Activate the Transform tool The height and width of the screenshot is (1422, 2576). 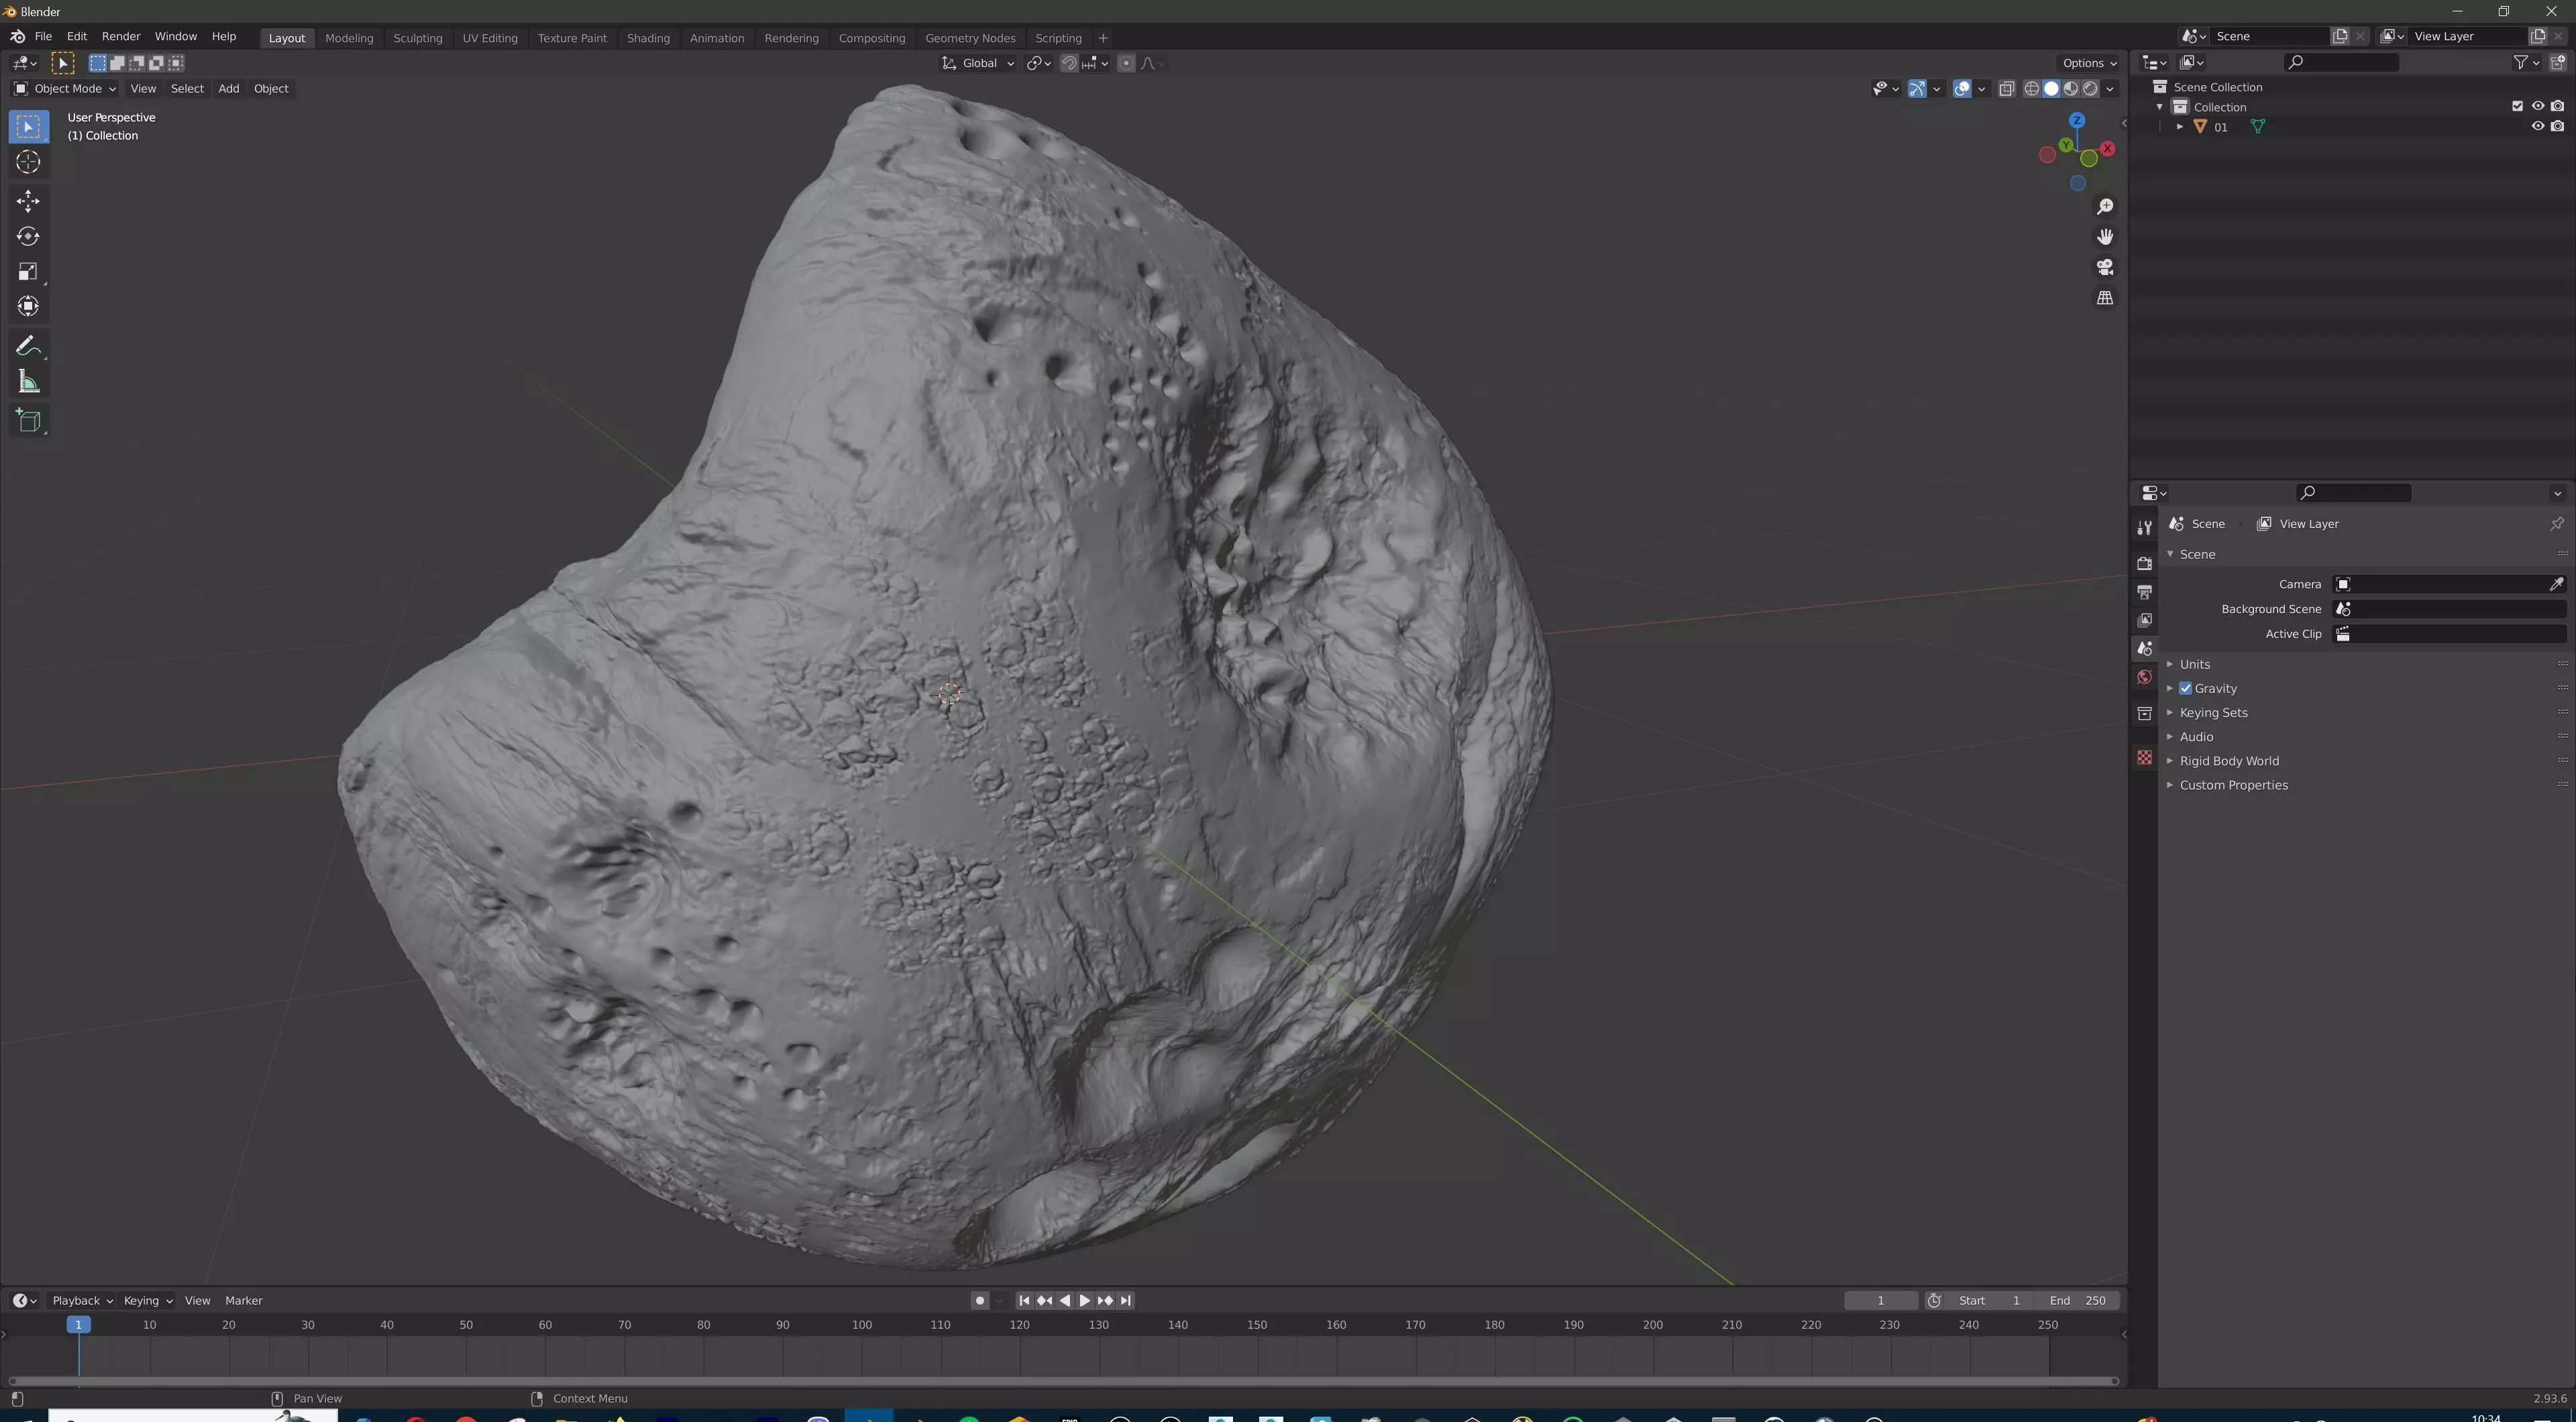pyautogui.click(x=28, y=306)
